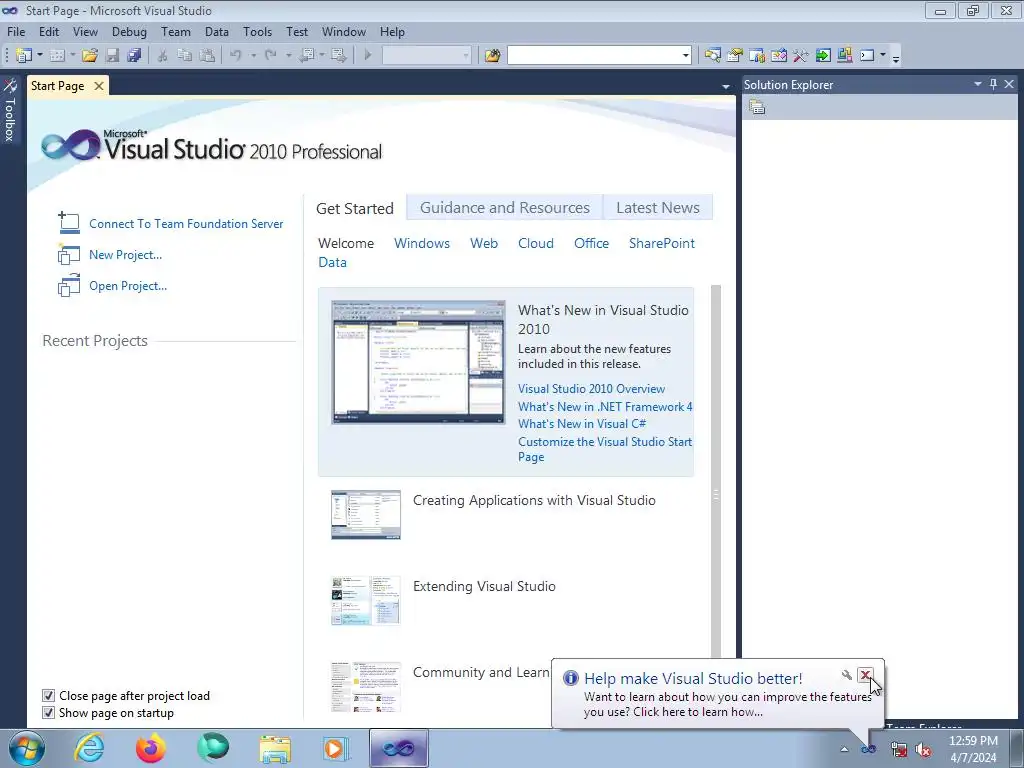Click What's New in Visual Studio 2010 thumbnail
The height and width of the screenshot is (768, 1024).
[x=418, y=362]
